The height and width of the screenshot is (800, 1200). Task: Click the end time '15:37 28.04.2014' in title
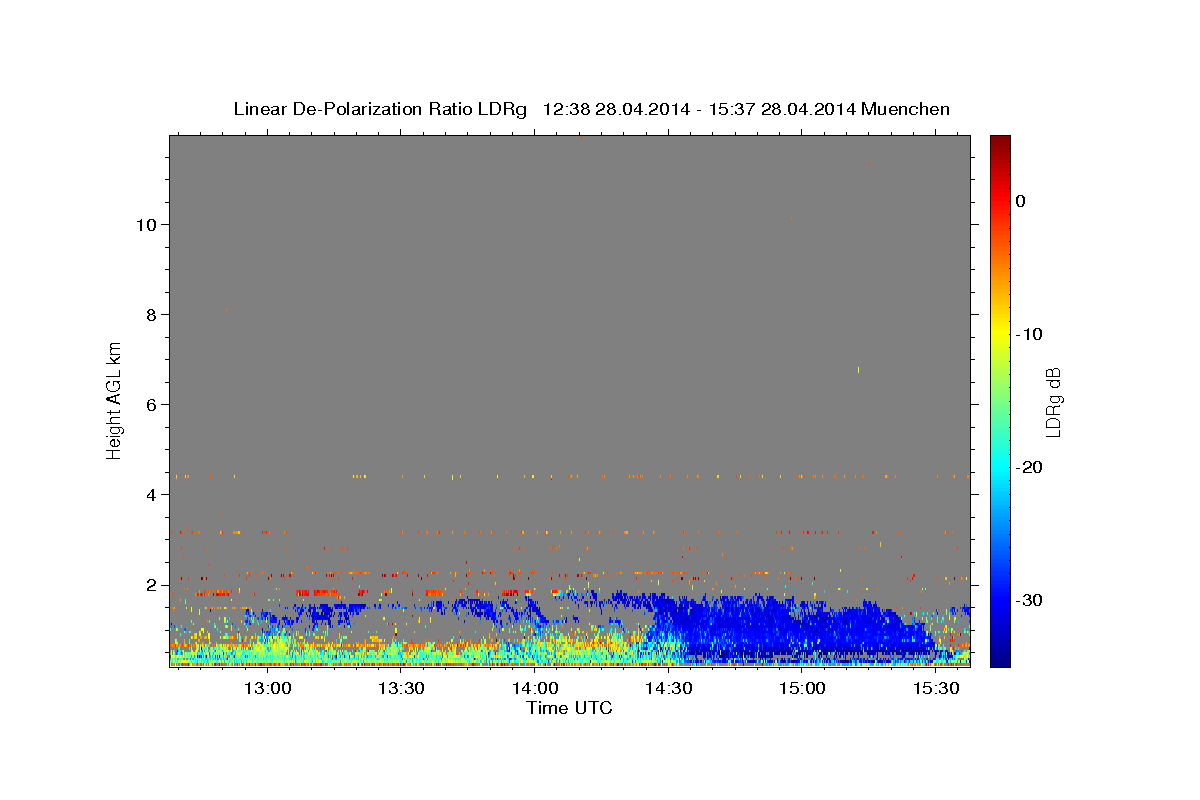click(x=781, y=109)
